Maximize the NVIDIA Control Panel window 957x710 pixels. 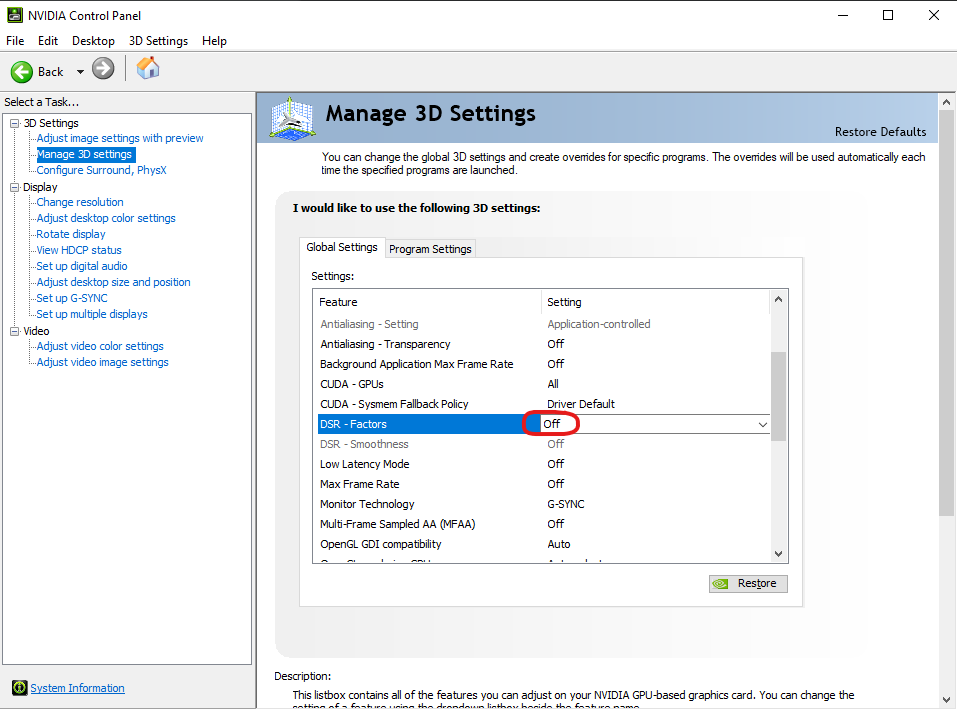[x=888, y=15]
